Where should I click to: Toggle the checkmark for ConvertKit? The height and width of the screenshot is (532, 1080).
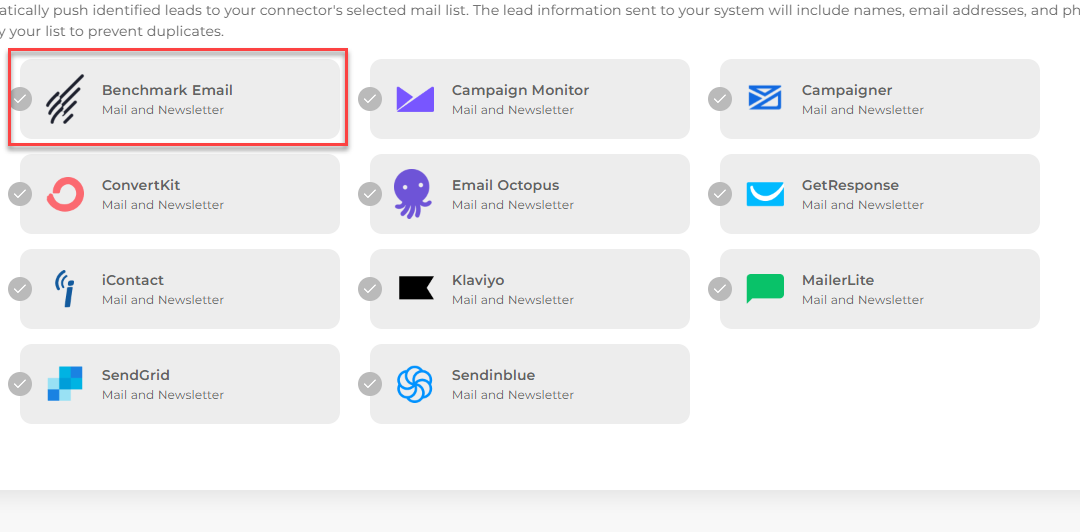click(x=20, y=194)
